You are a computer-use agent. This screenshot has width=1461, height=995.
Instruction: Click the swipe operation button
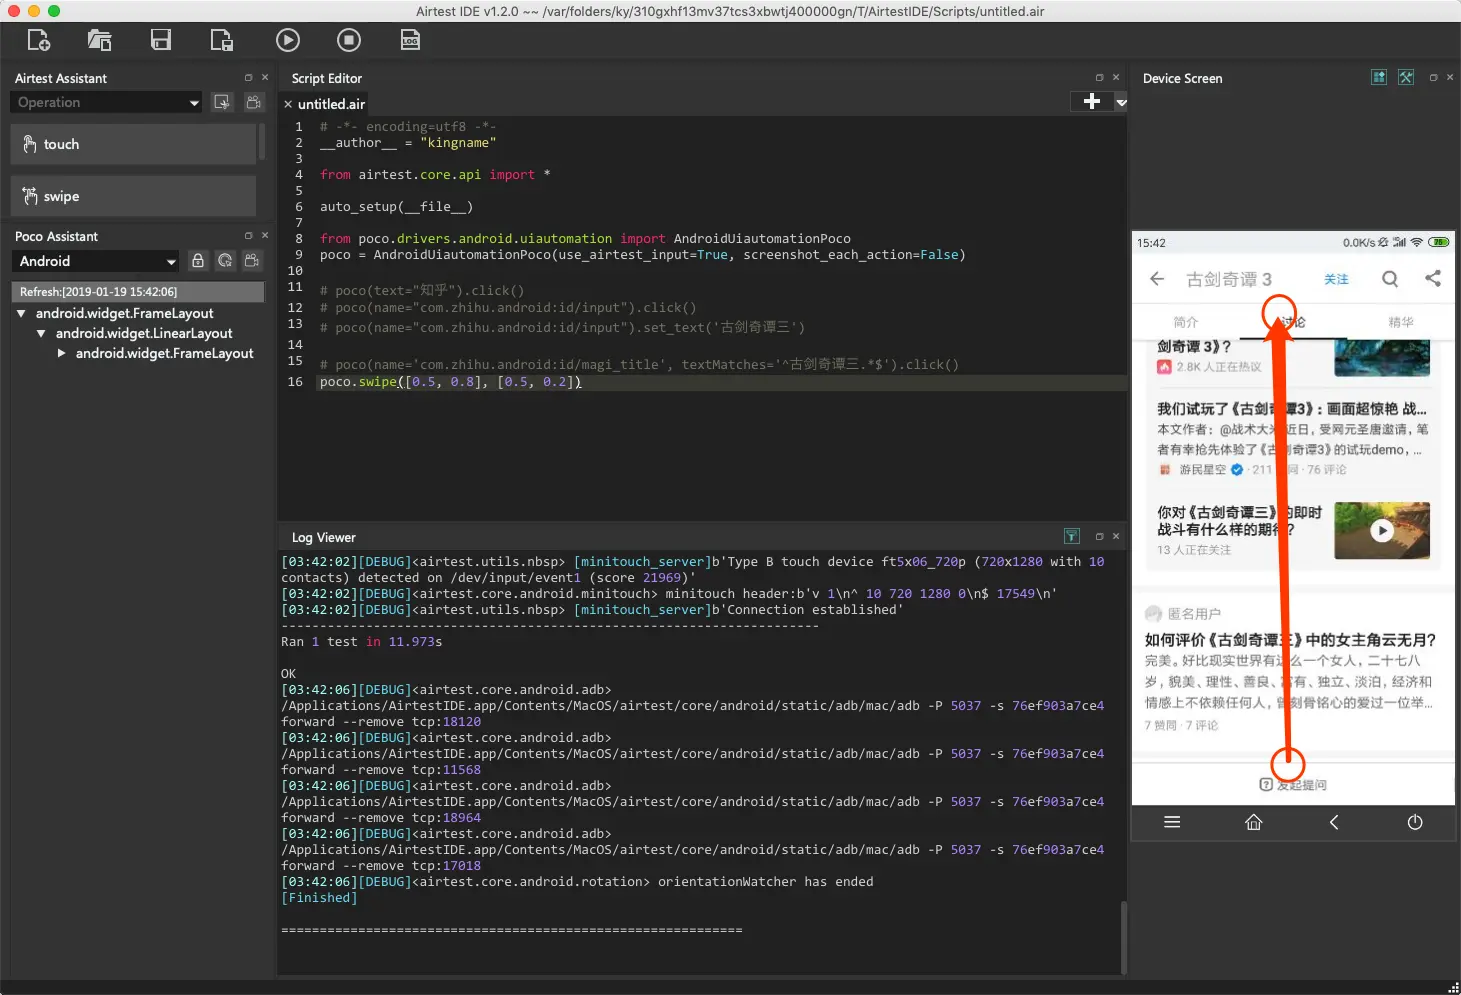[134, 196]
